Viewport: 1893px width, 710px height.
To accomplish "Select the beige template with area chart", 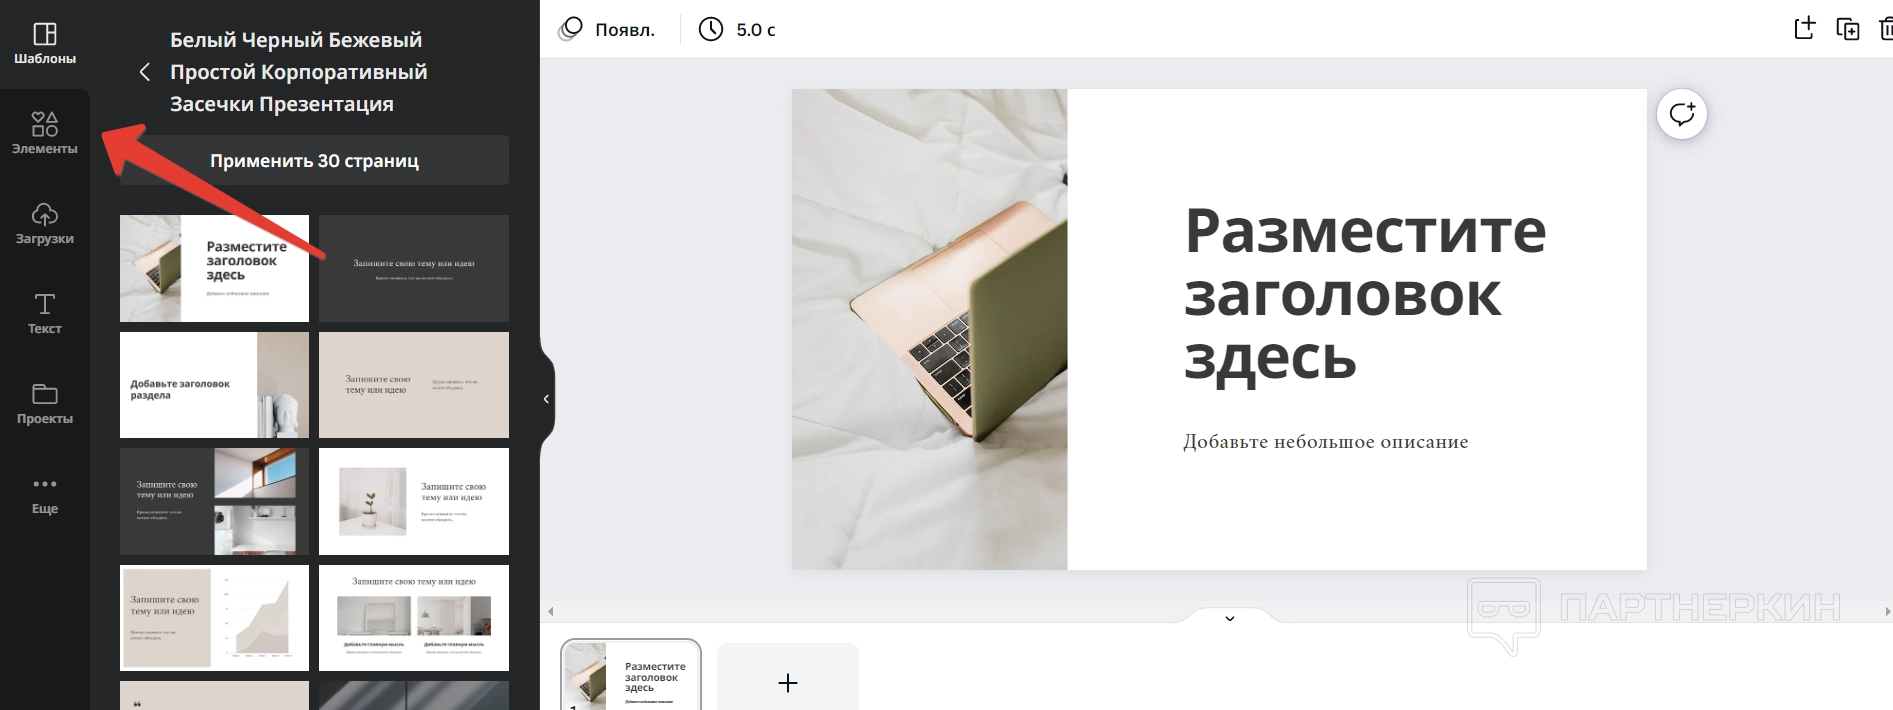I will (214, 618).
